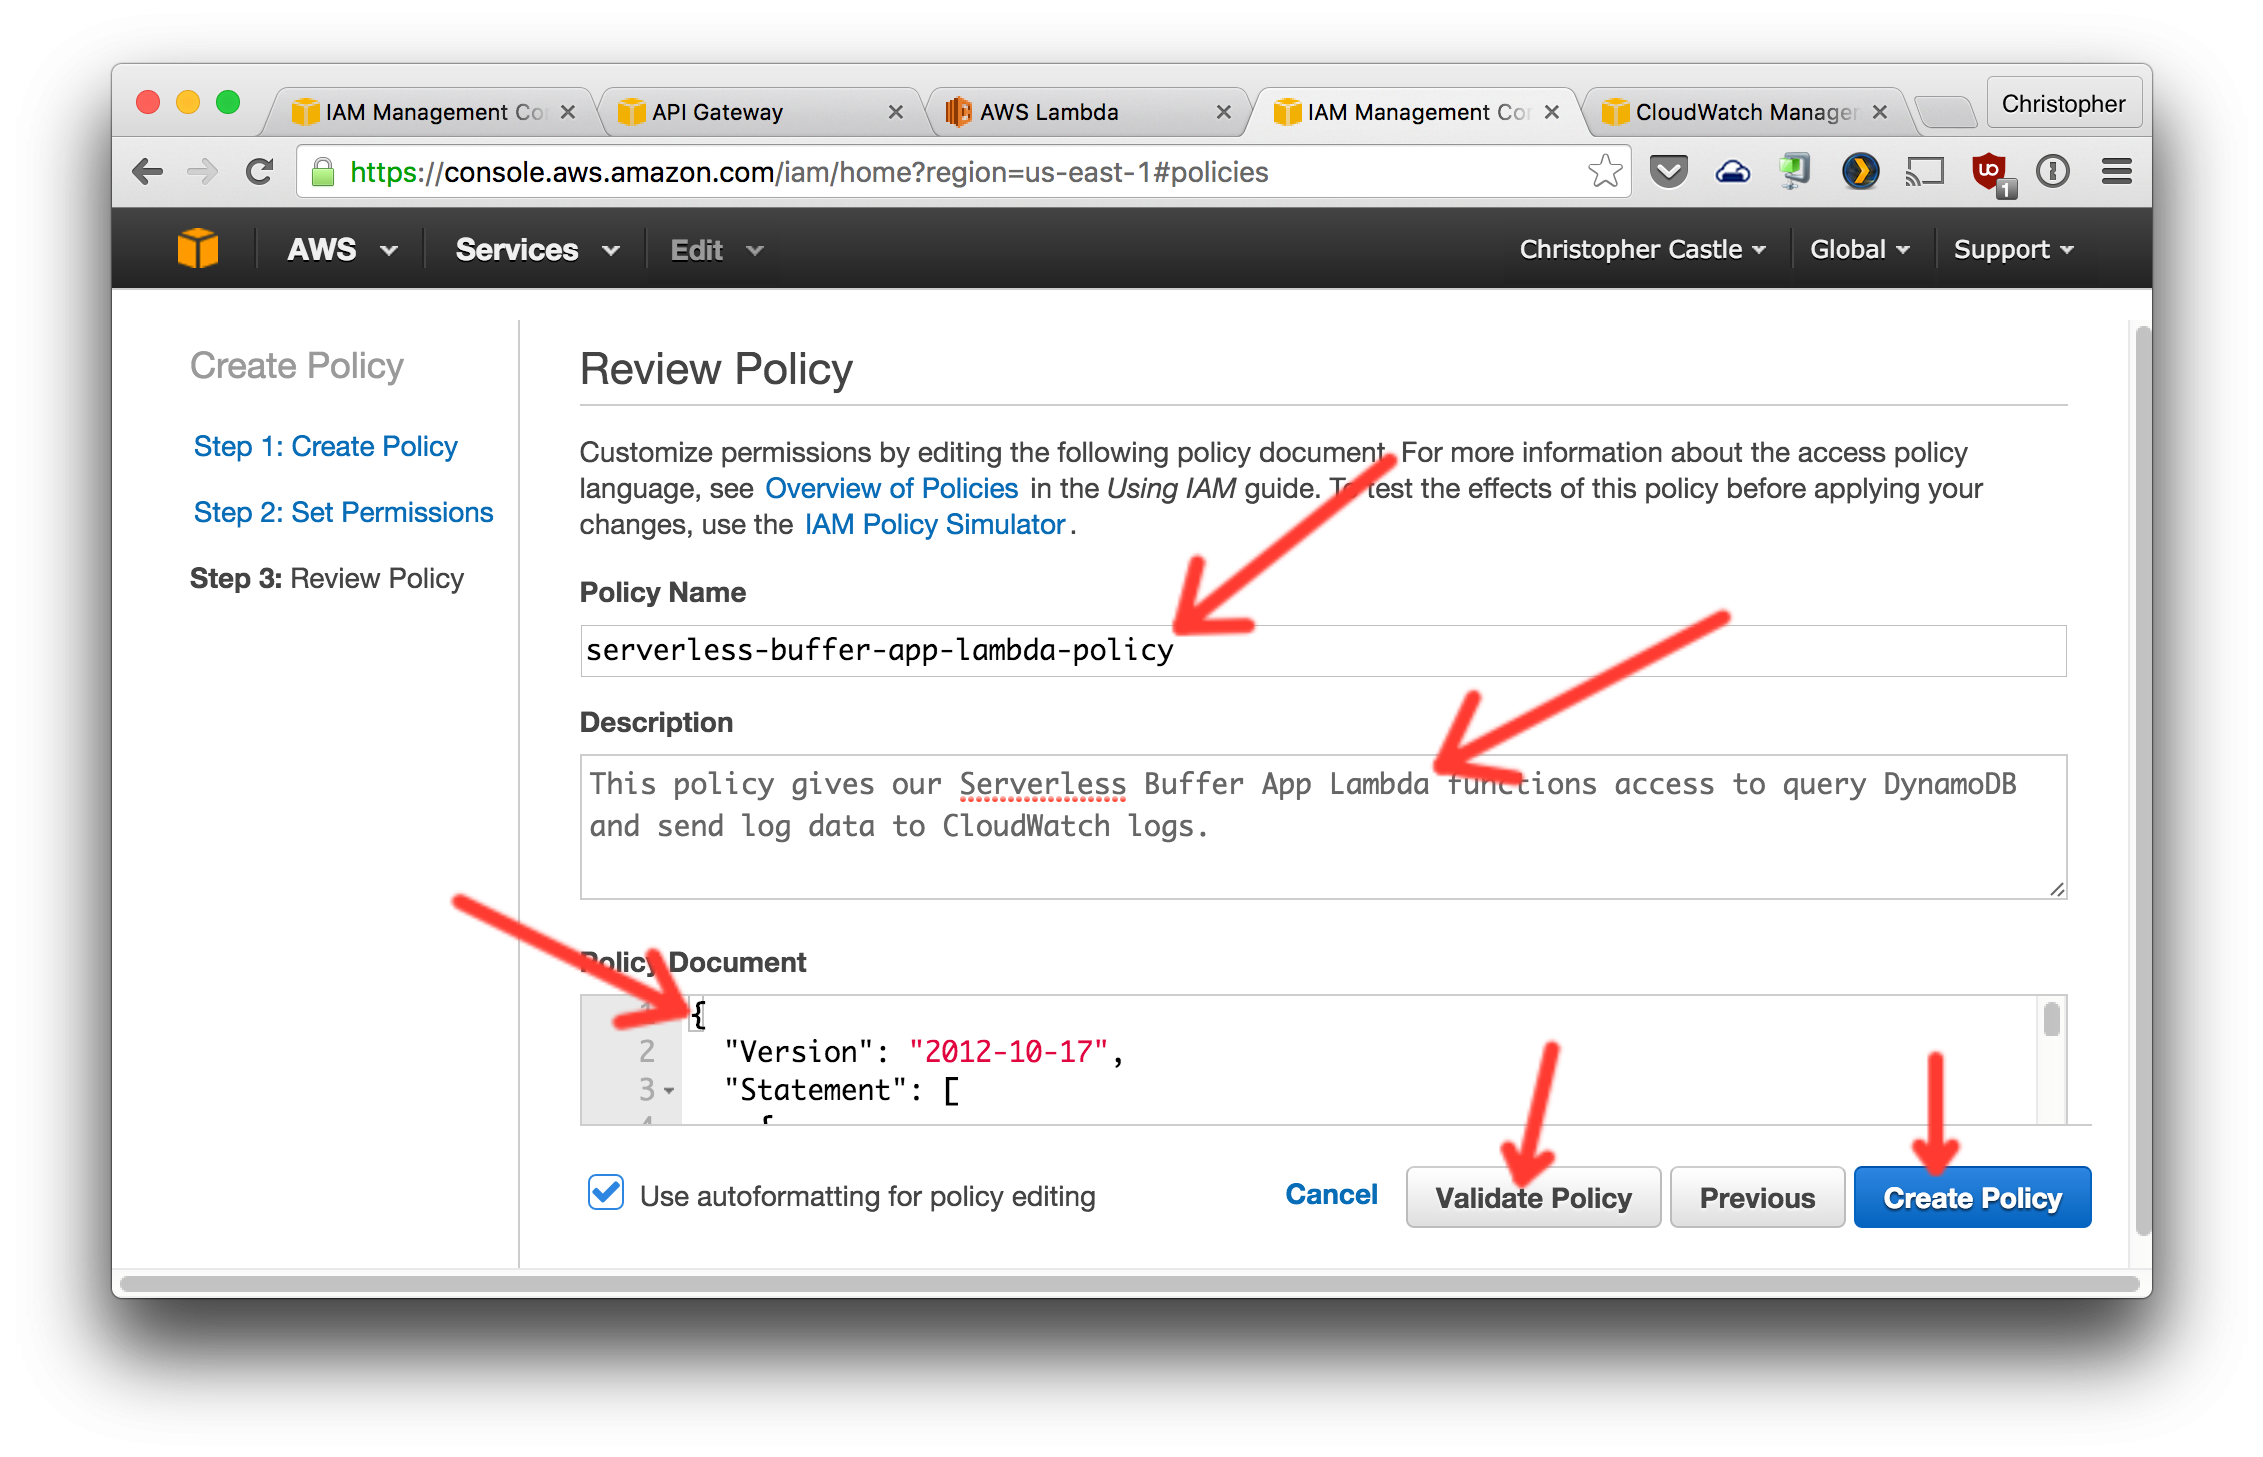Open the uBlock Origin extension icon

pos(1989,172)
